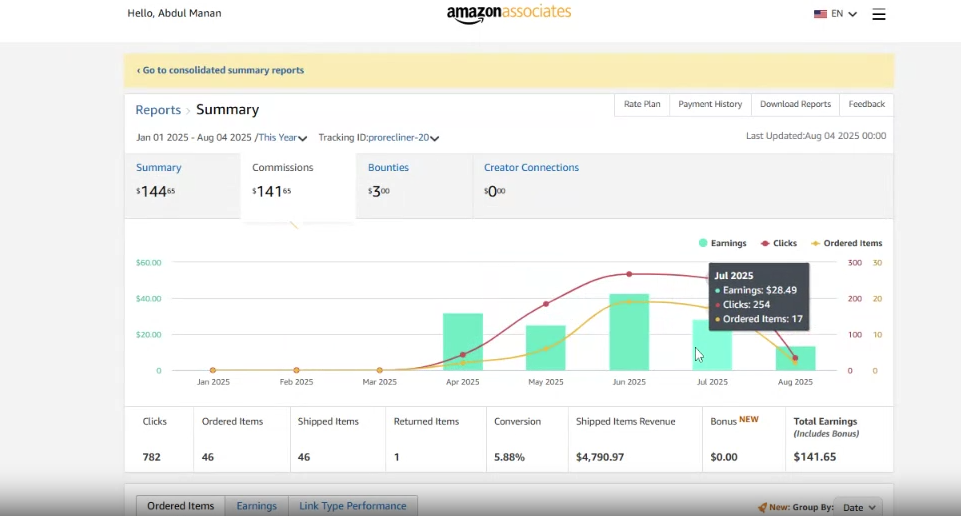Image resolution: width=961 pixels, height=516 pixels.
Task: Click Shipped Items Revenue $4,790.97
Action: coord(600,457)
